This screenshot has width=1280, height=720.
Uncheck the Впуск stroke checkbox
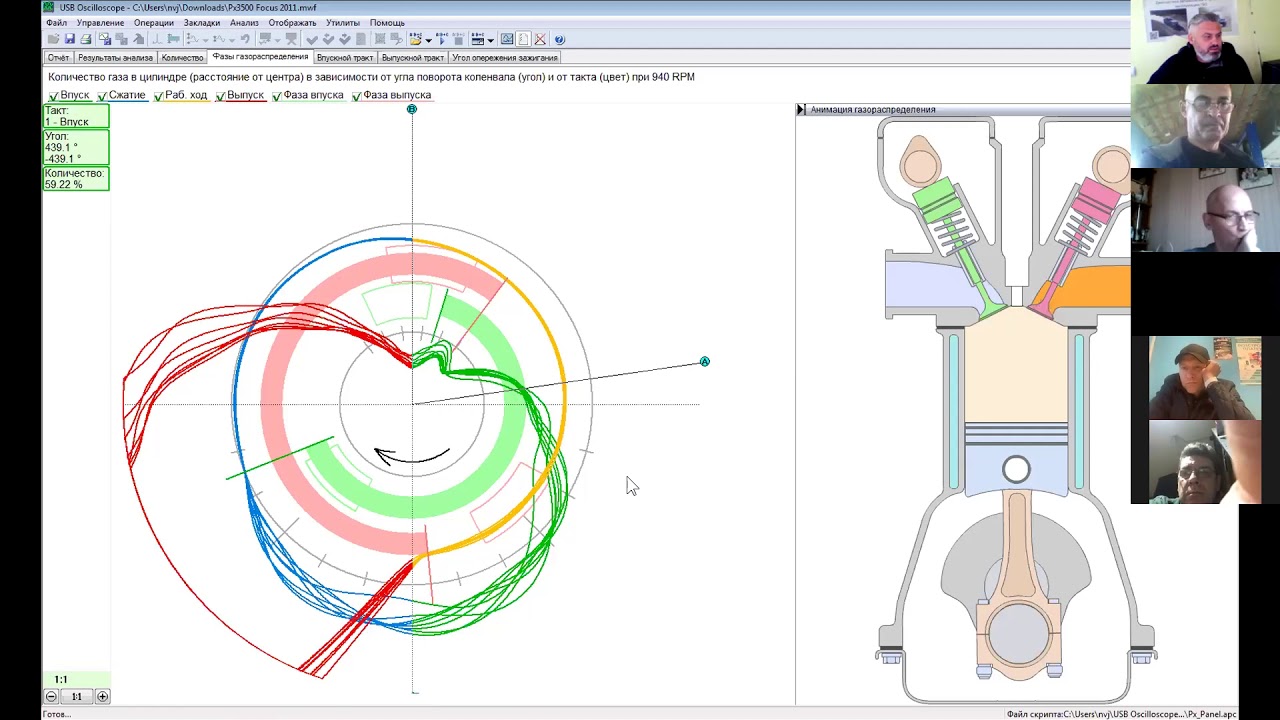pyautogui.click(x=53, y=96)
